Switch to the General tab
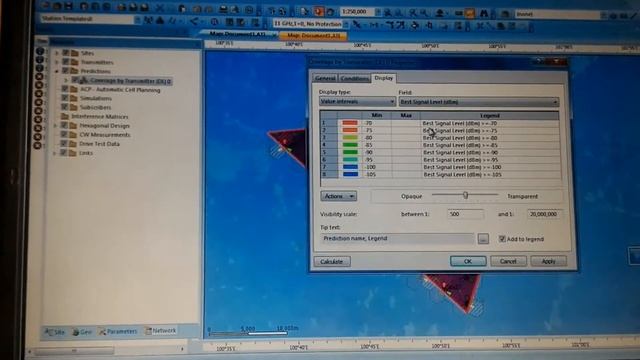This screenshot has width=640, height=360. click(325, 78)
